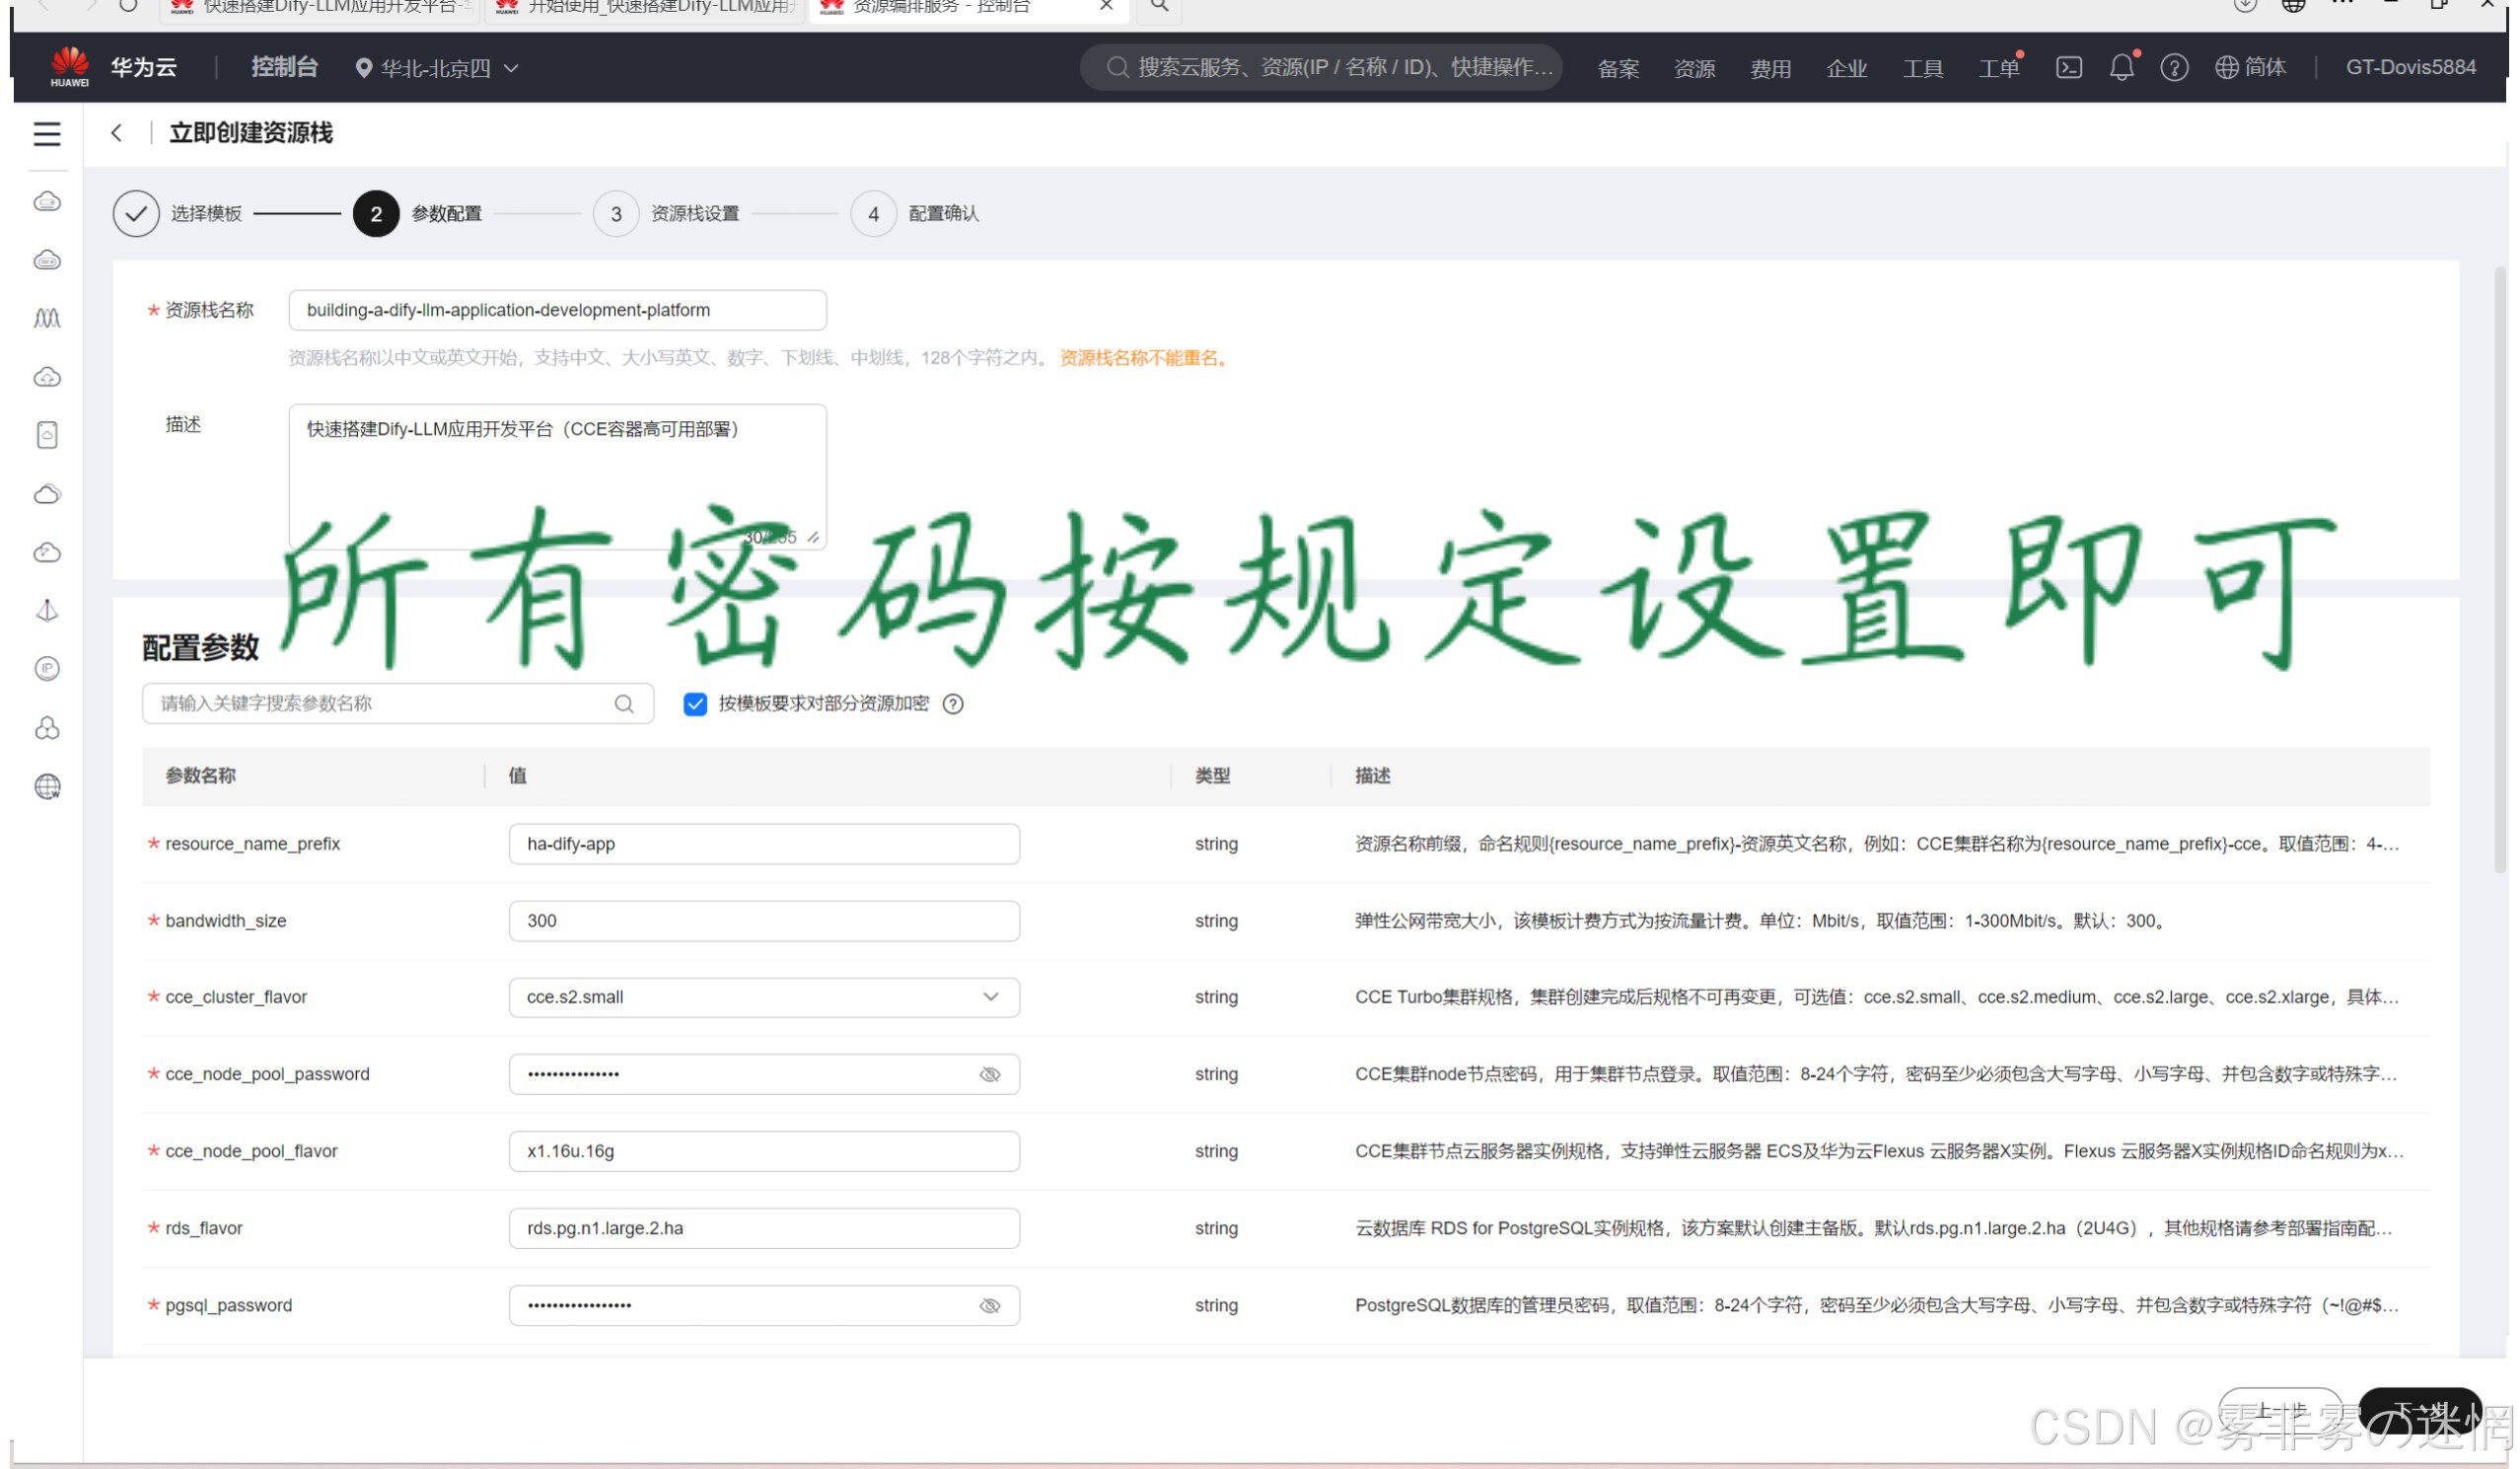Open 备案 menu
Image resolution: width=2520 pixels, height=1469 pixels.
(x=1618, y=68)
